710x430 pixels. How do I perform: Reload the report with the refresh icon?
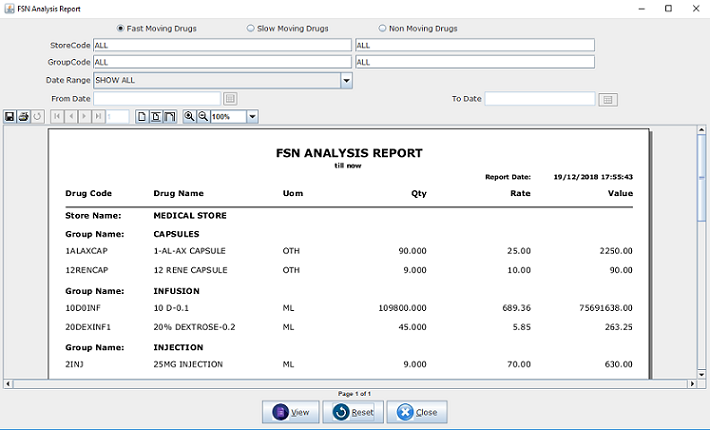point(38,117)
